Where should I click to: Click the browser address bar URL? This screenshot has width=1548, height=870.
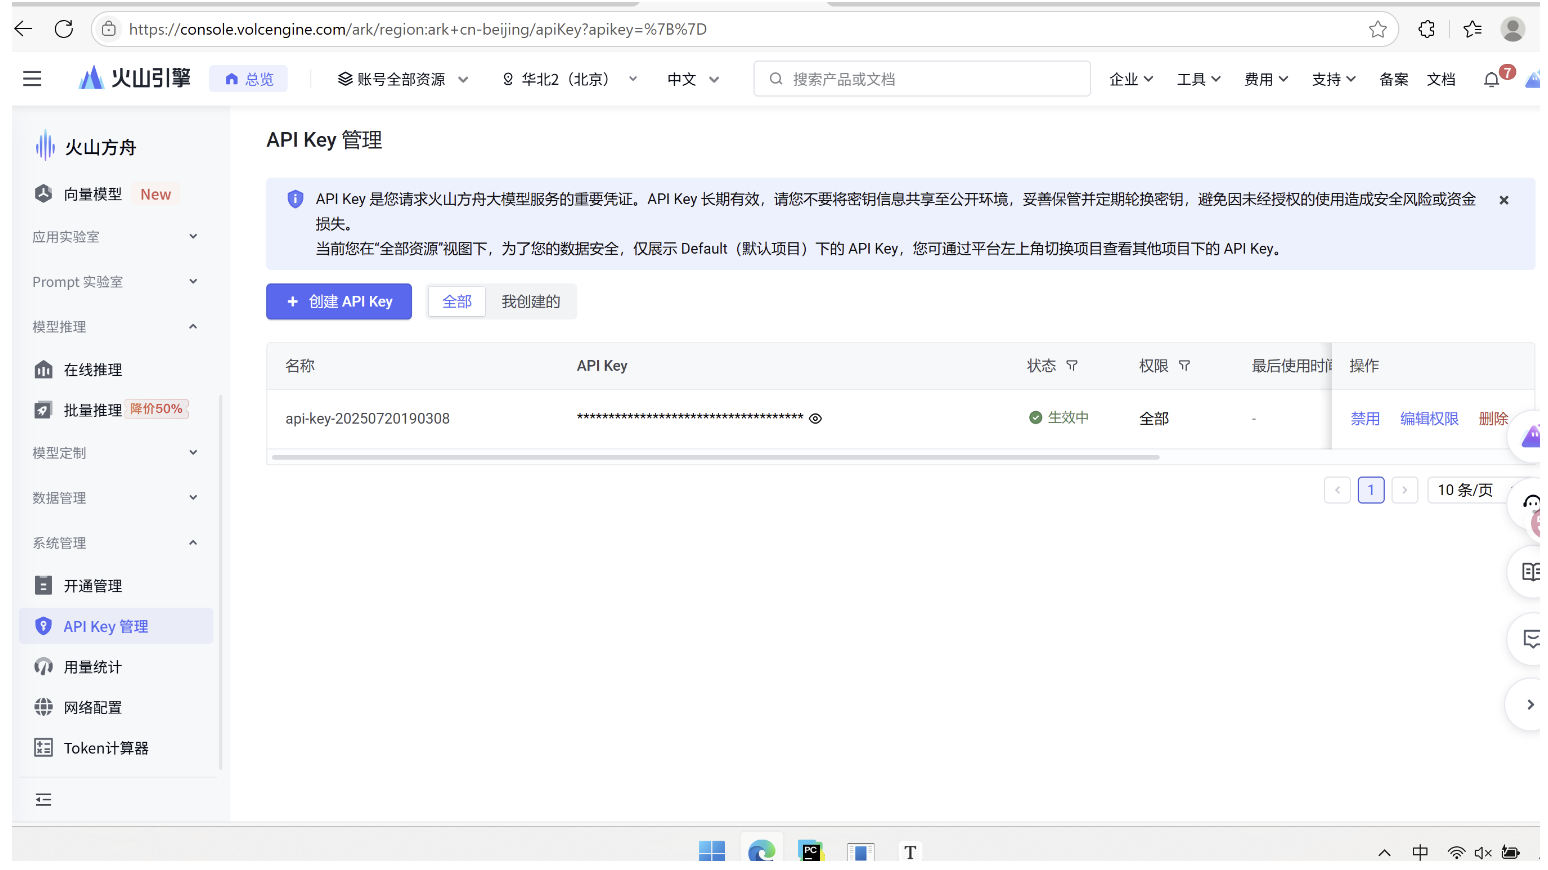pyautogui.click(x=418, y=29)
